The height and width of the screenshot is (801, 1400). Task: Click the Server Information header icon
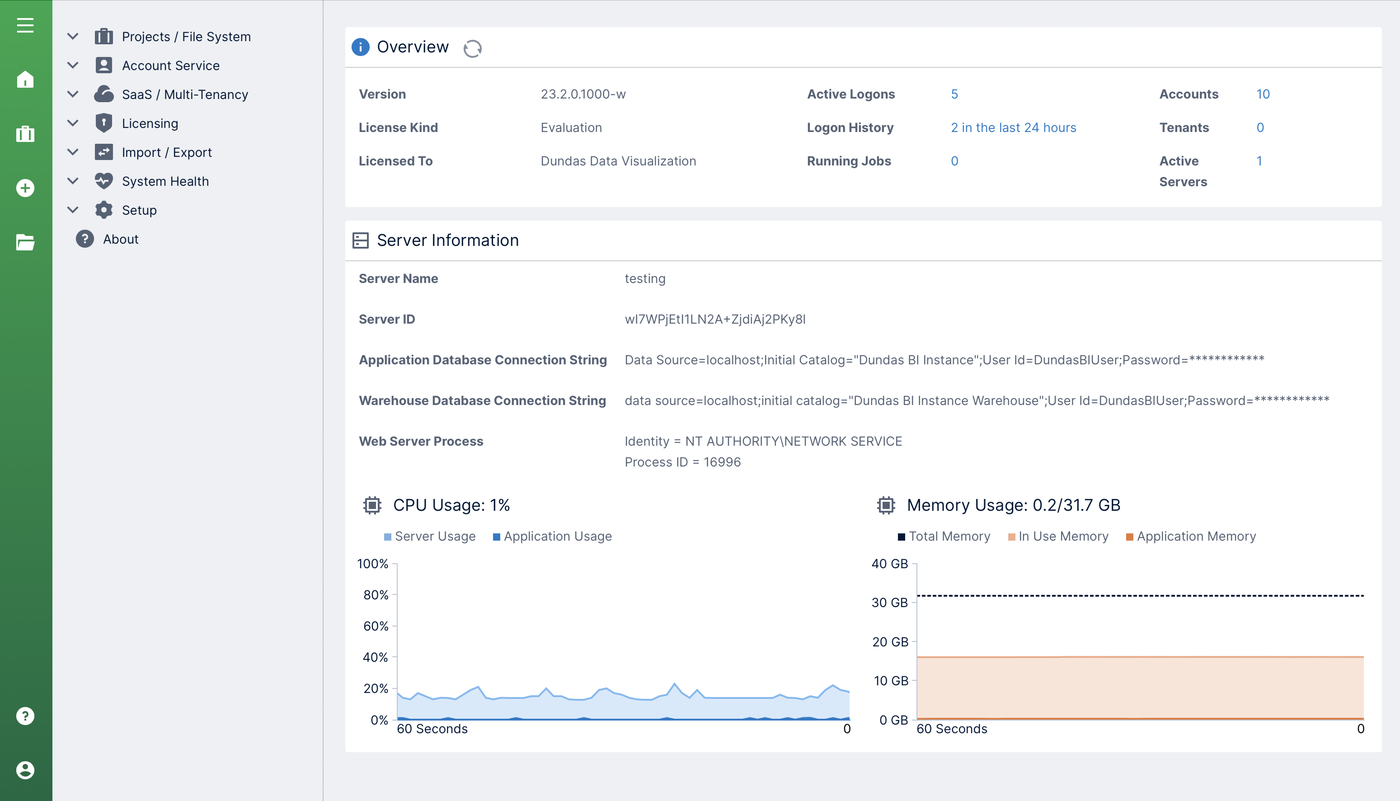click(x=360, y=241)
